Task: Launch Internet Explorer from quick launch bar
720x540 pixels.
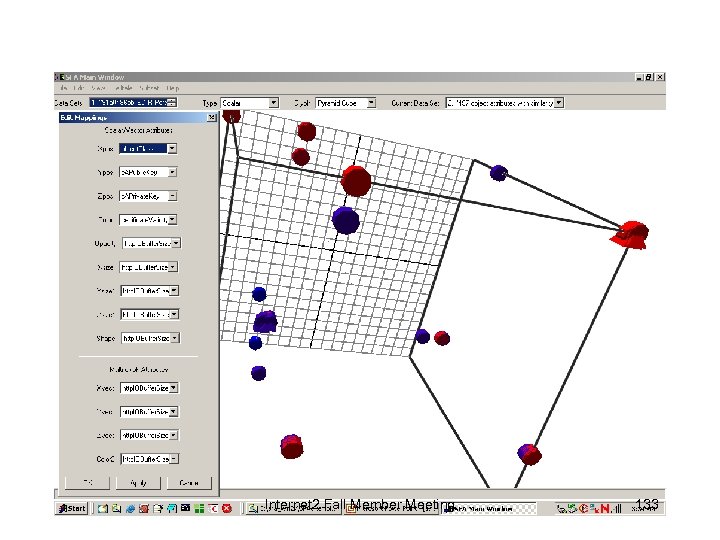Action: point(130,508)
